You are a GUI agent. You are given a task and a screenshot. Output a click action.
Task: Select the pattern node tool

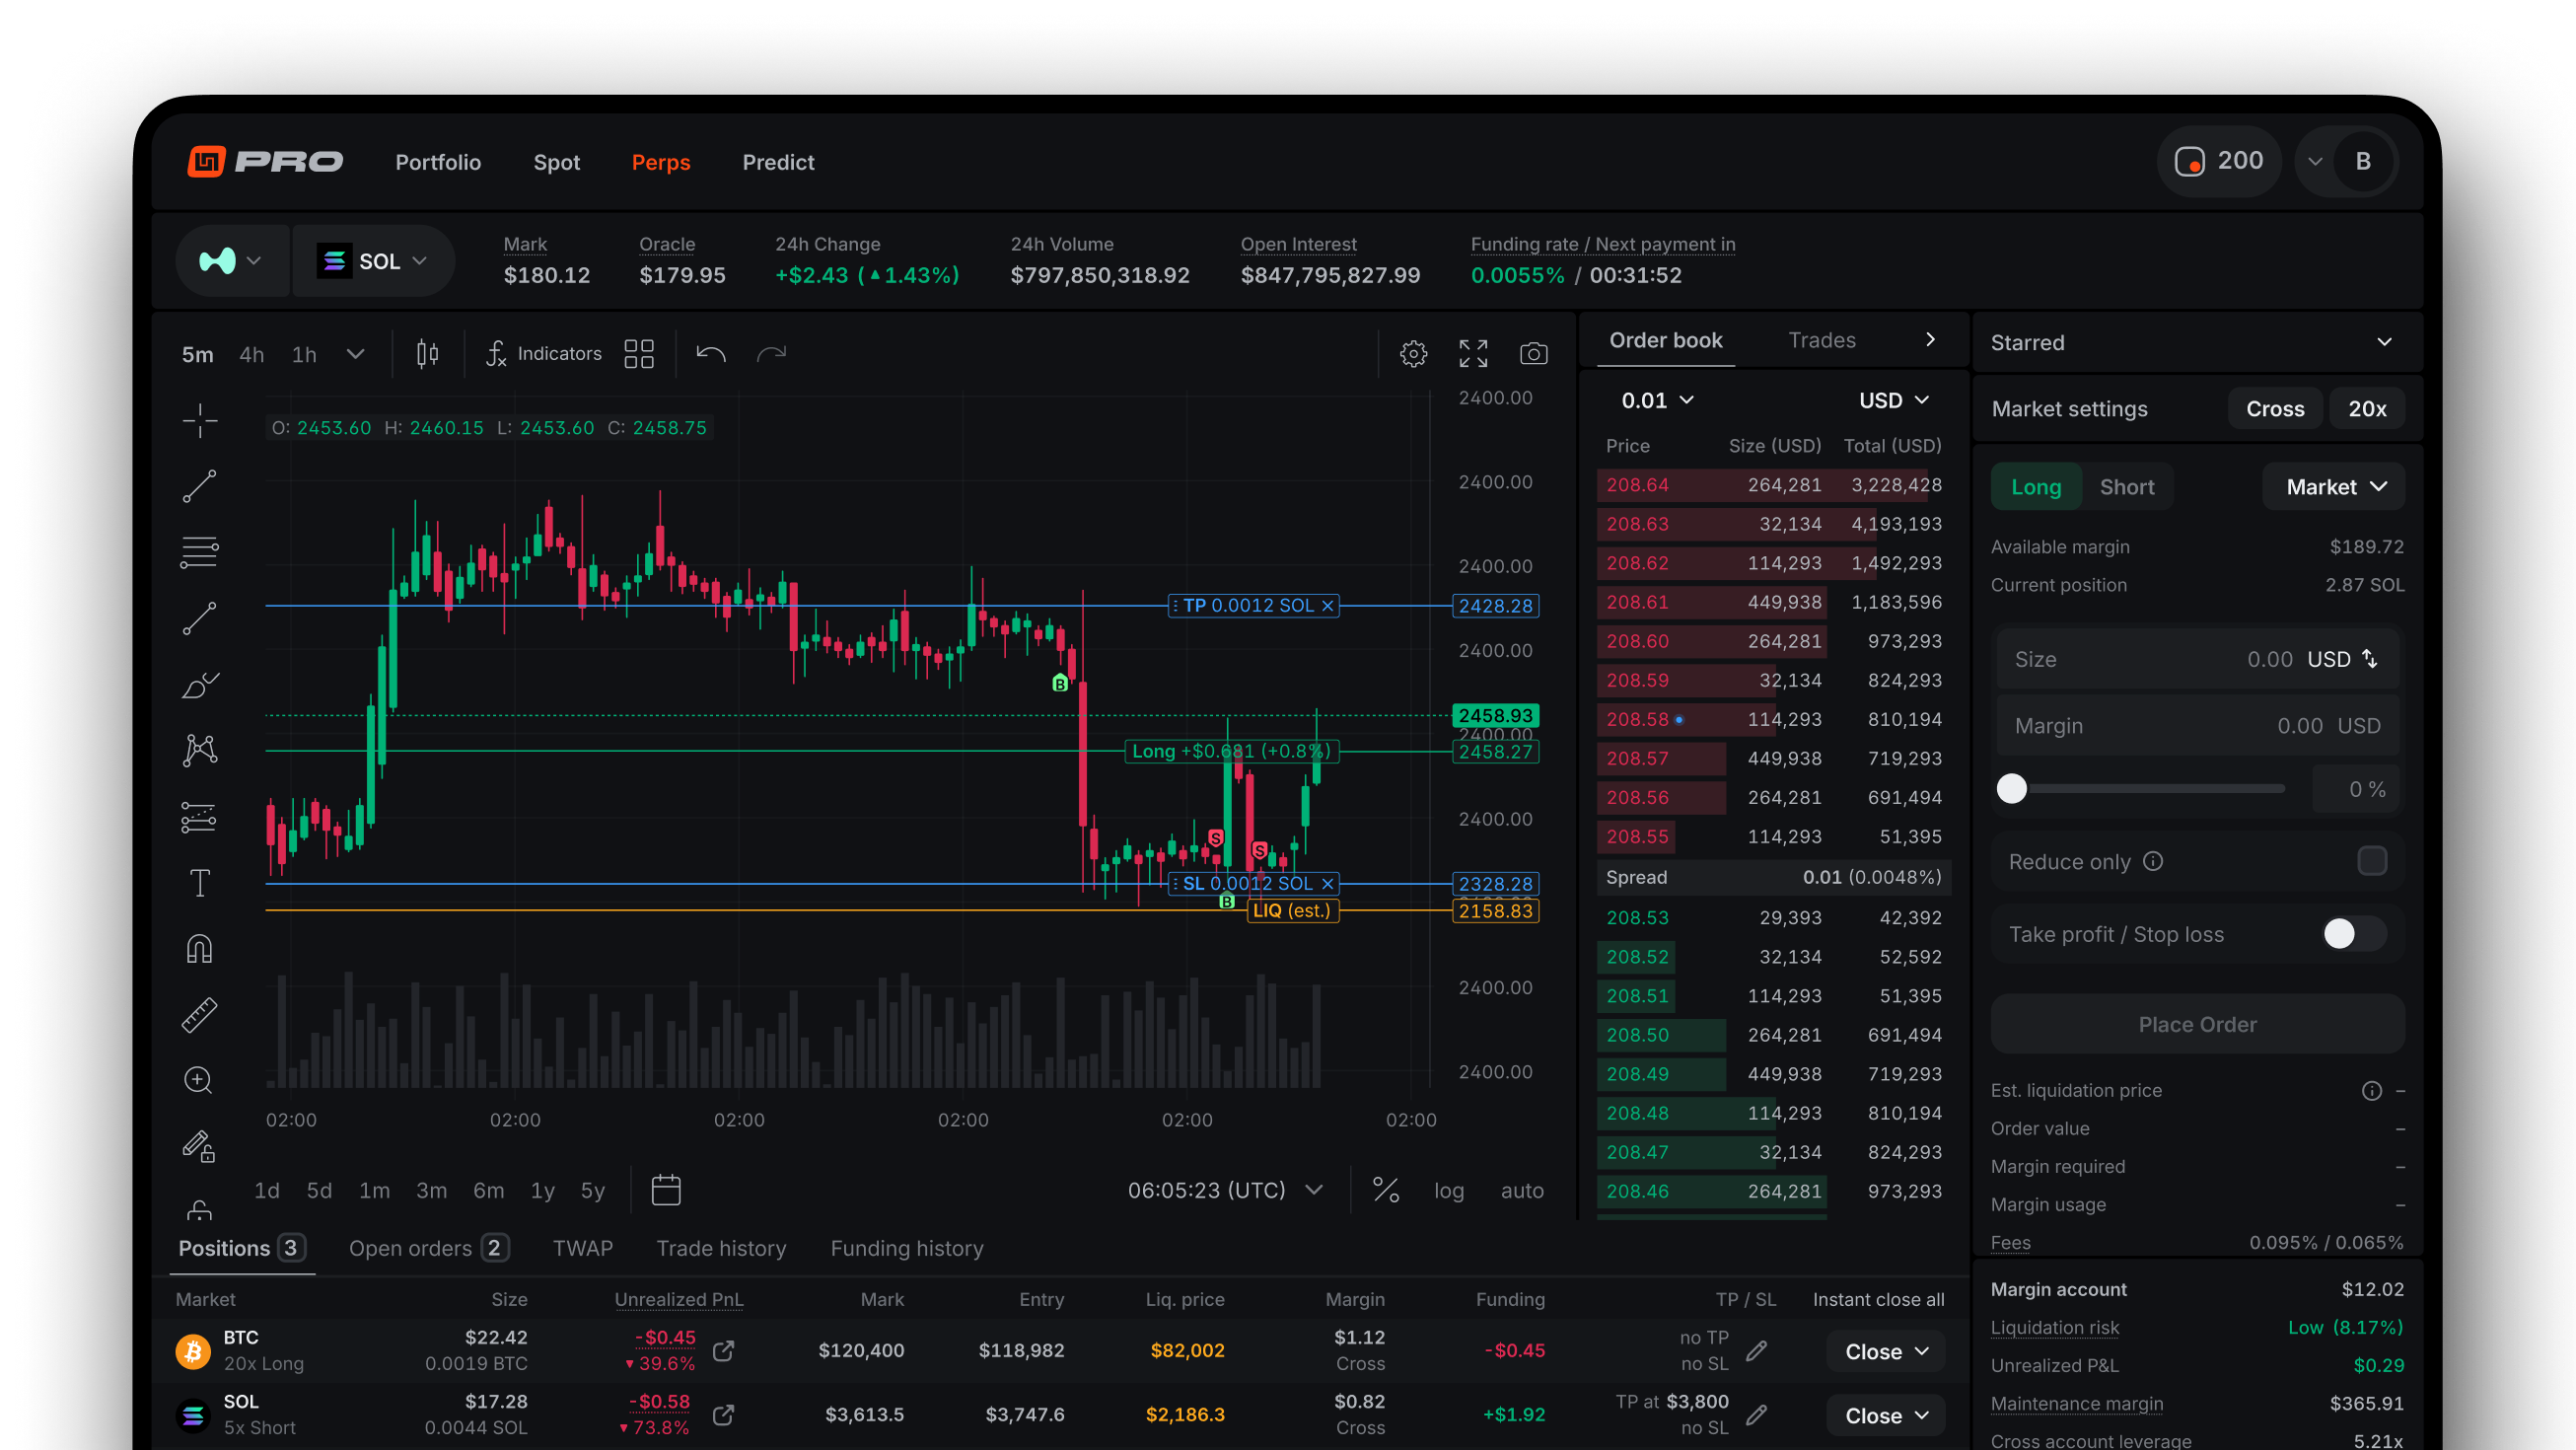tap(200, 750)
